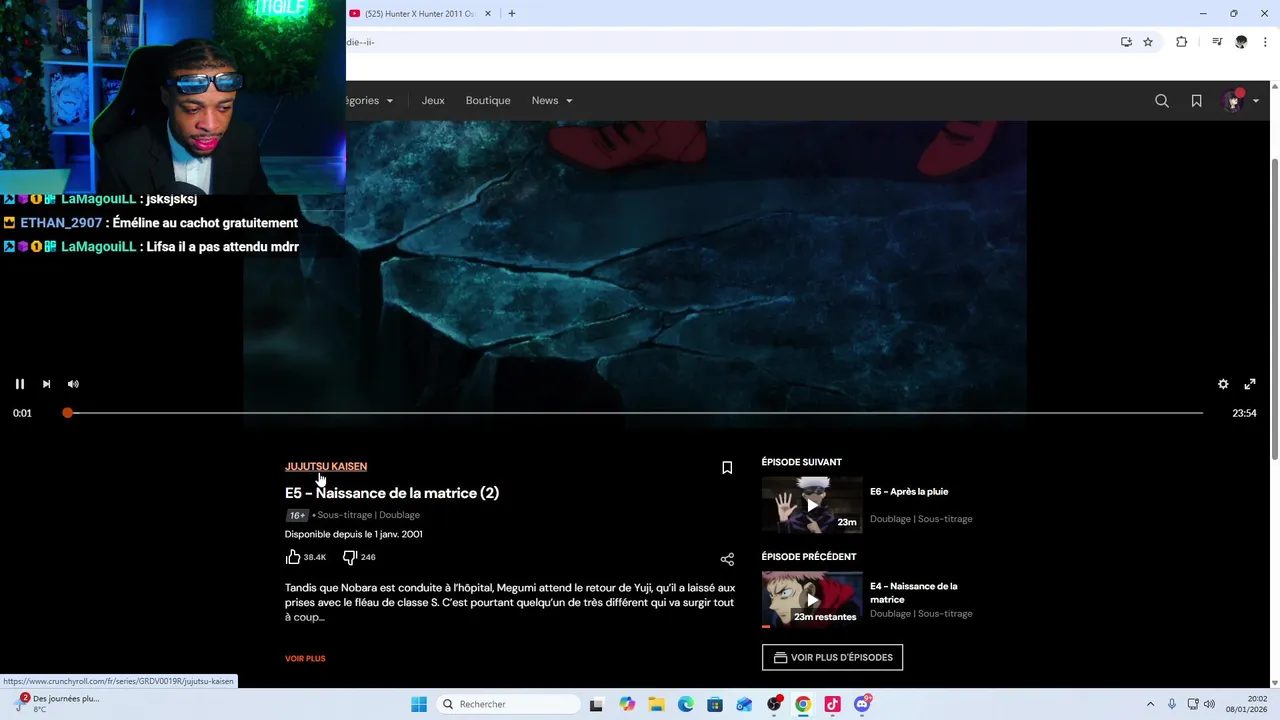Open Task View on the taskbar
Screen dimensions: 1280x720
pyautogui.click(x=596, y=704)
